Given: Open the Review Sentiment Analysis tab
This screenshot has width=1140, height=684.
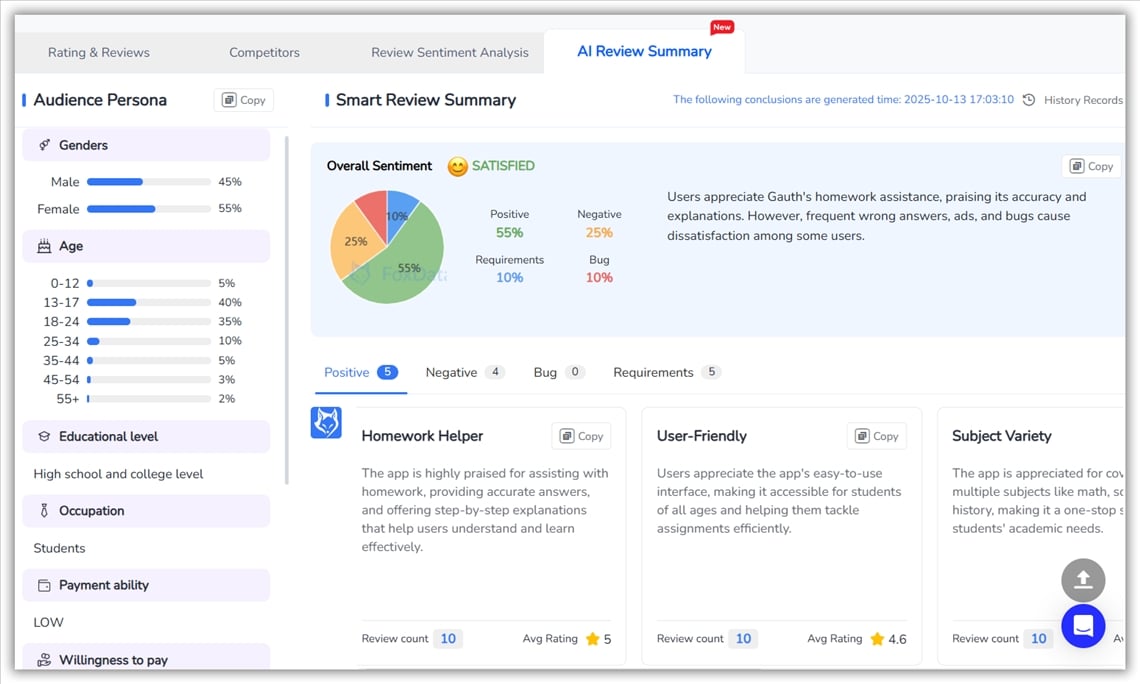Looking at the screenshot, I should [449, 52].
